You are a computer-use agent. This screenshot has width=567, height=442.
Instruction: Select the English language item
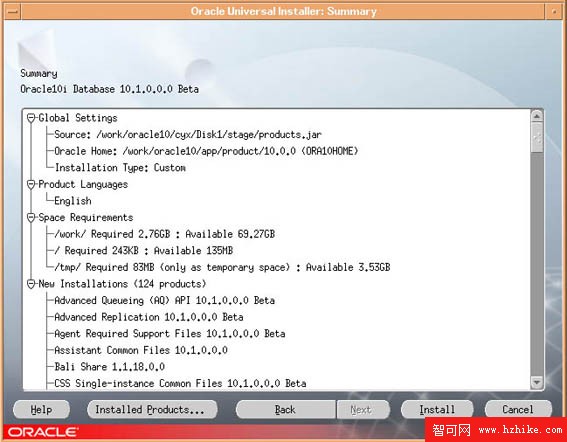click(73, 201)
